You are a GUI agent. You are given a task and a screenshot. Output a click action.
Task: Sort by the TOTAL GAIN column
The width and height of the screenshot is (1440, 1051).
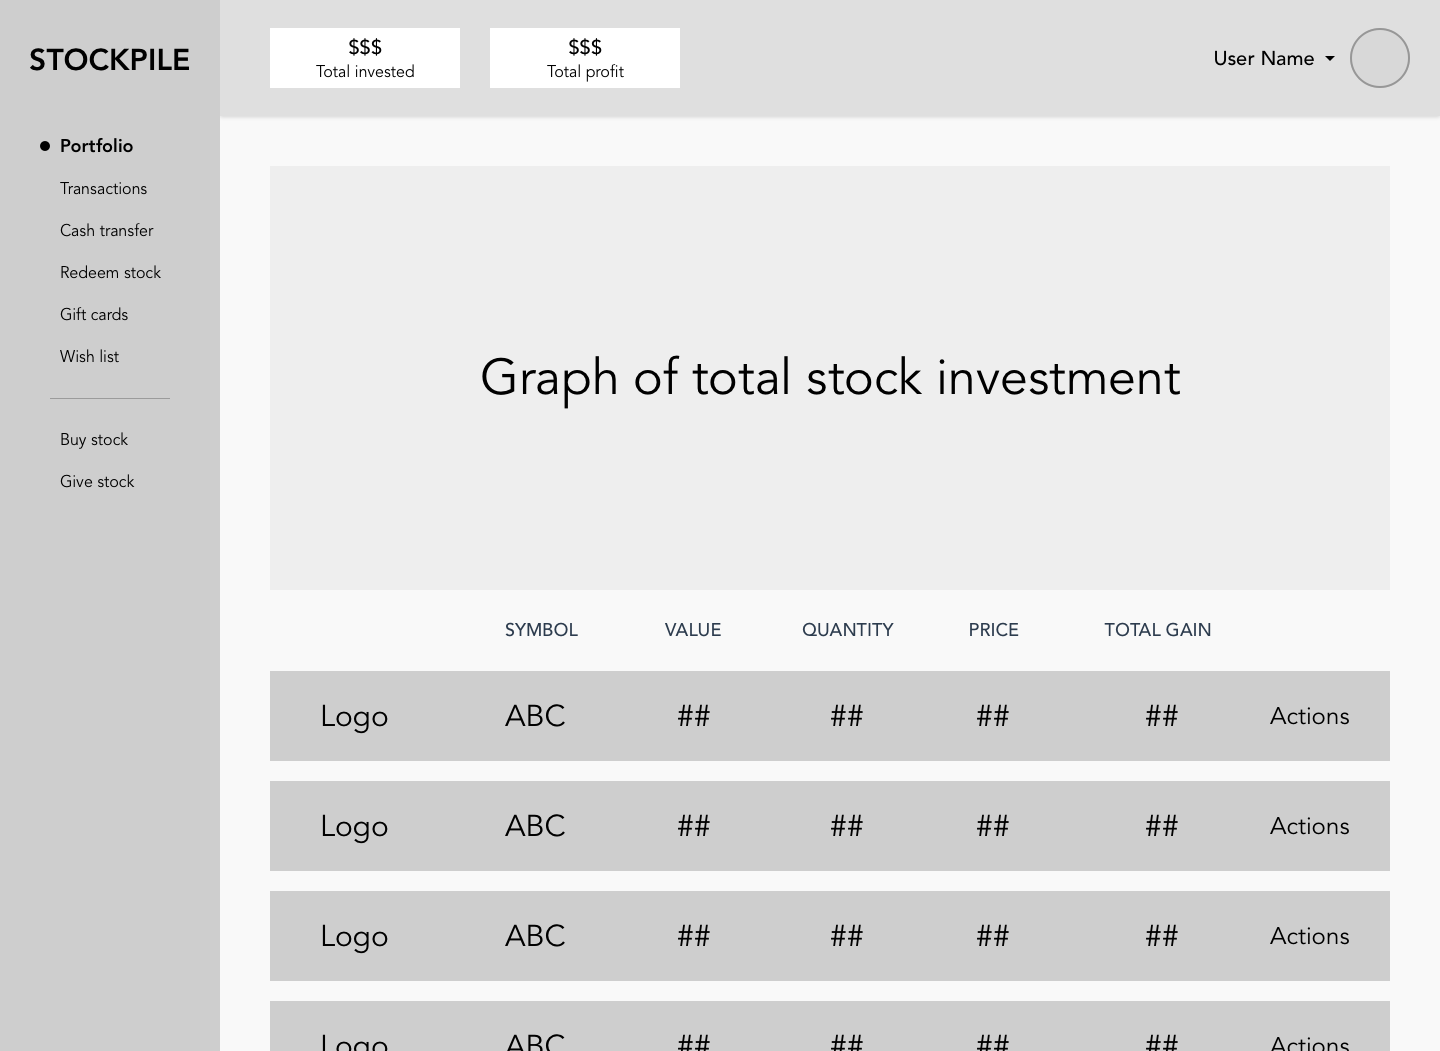1157,630
